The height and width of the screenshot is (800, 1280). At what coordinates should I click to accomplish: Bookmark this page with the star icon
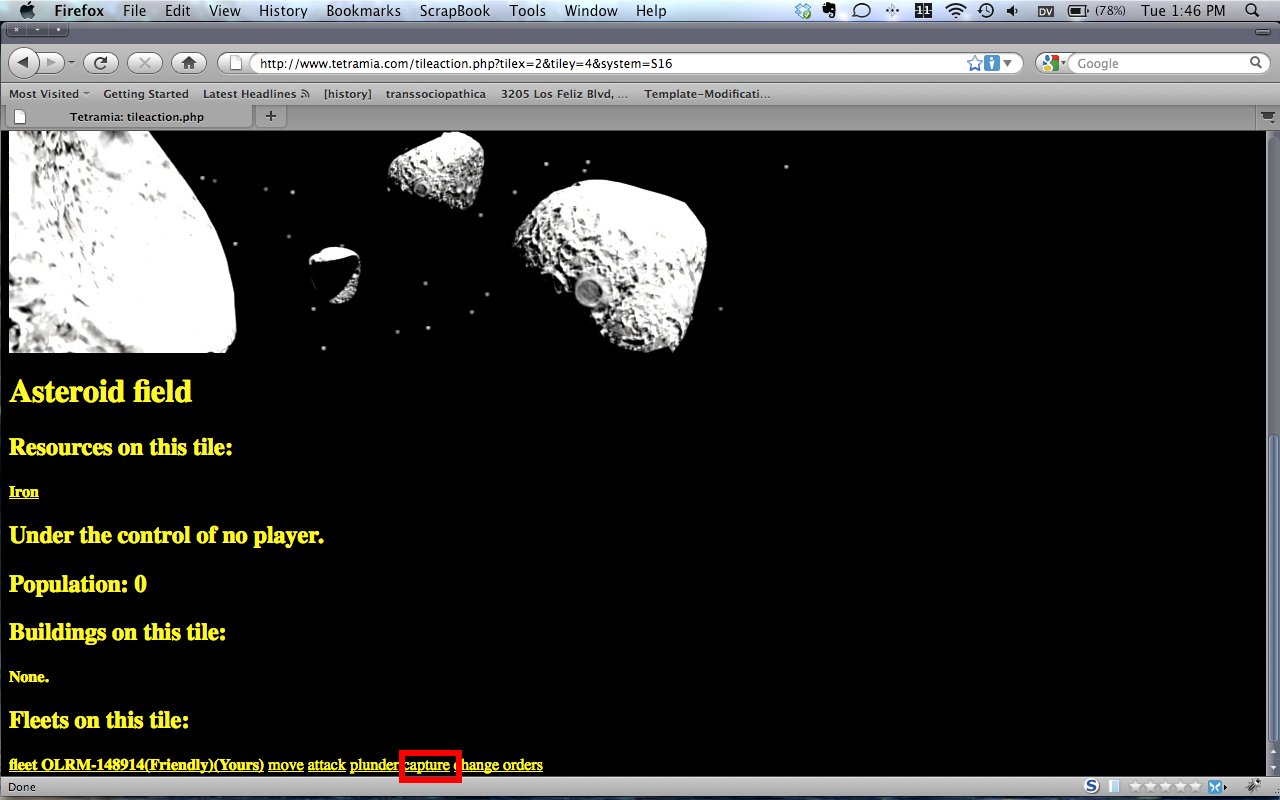974,63
